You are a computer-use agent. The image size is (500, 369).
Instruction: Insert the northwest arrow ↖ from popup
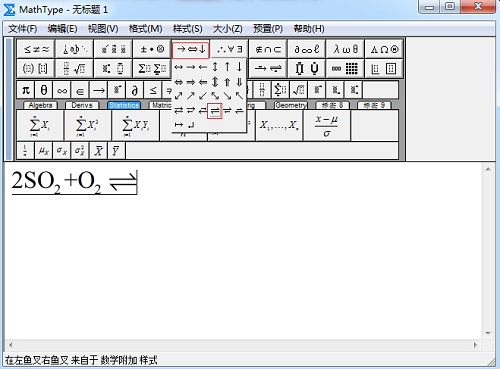pyautogui.click(x=239, y=96)
